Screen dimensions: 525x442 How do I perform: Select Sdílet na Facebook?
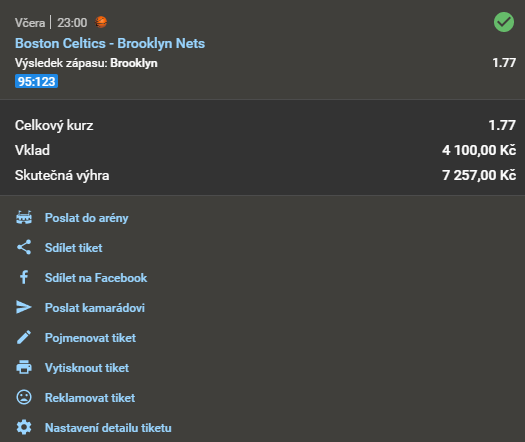pyautogui.click(x=96, y=278)
